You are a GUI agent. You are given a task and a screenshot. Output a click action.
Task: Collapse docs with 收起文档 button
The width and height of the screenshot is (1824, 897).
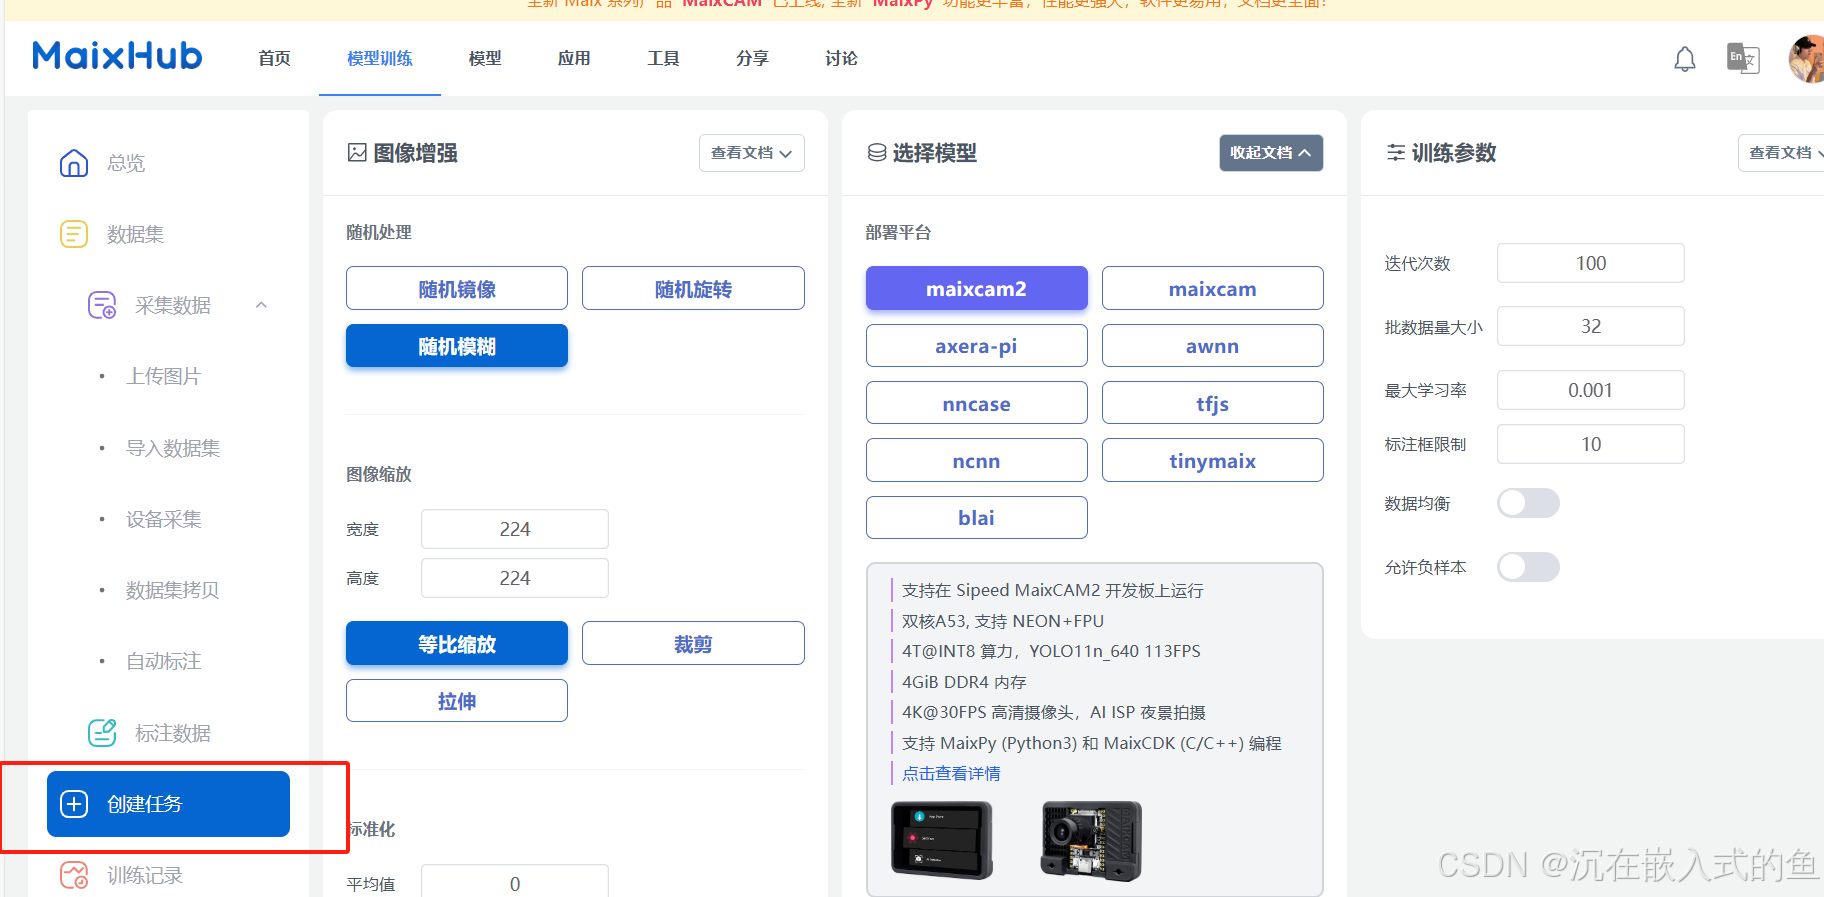pyautogui.click(x=1271, y=153)
